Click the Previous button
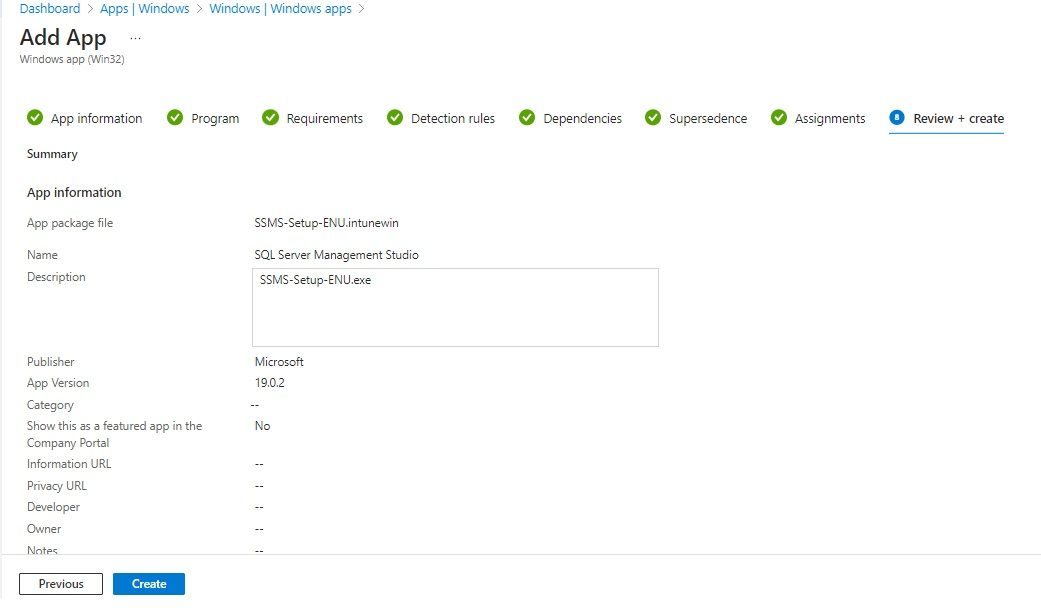The height and width of the screenshot is (608, 1041). (60, 583)
